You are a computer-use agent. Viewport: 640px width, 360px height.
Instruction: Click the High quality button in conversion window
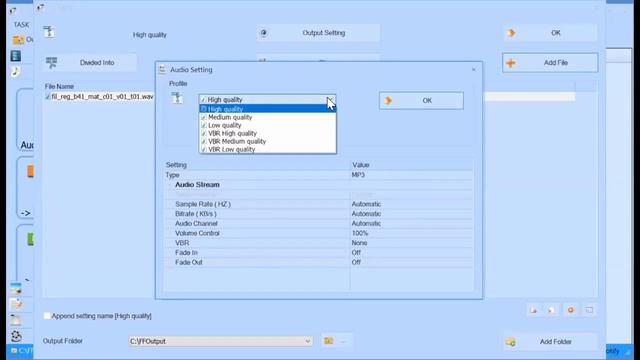[149, 35]
